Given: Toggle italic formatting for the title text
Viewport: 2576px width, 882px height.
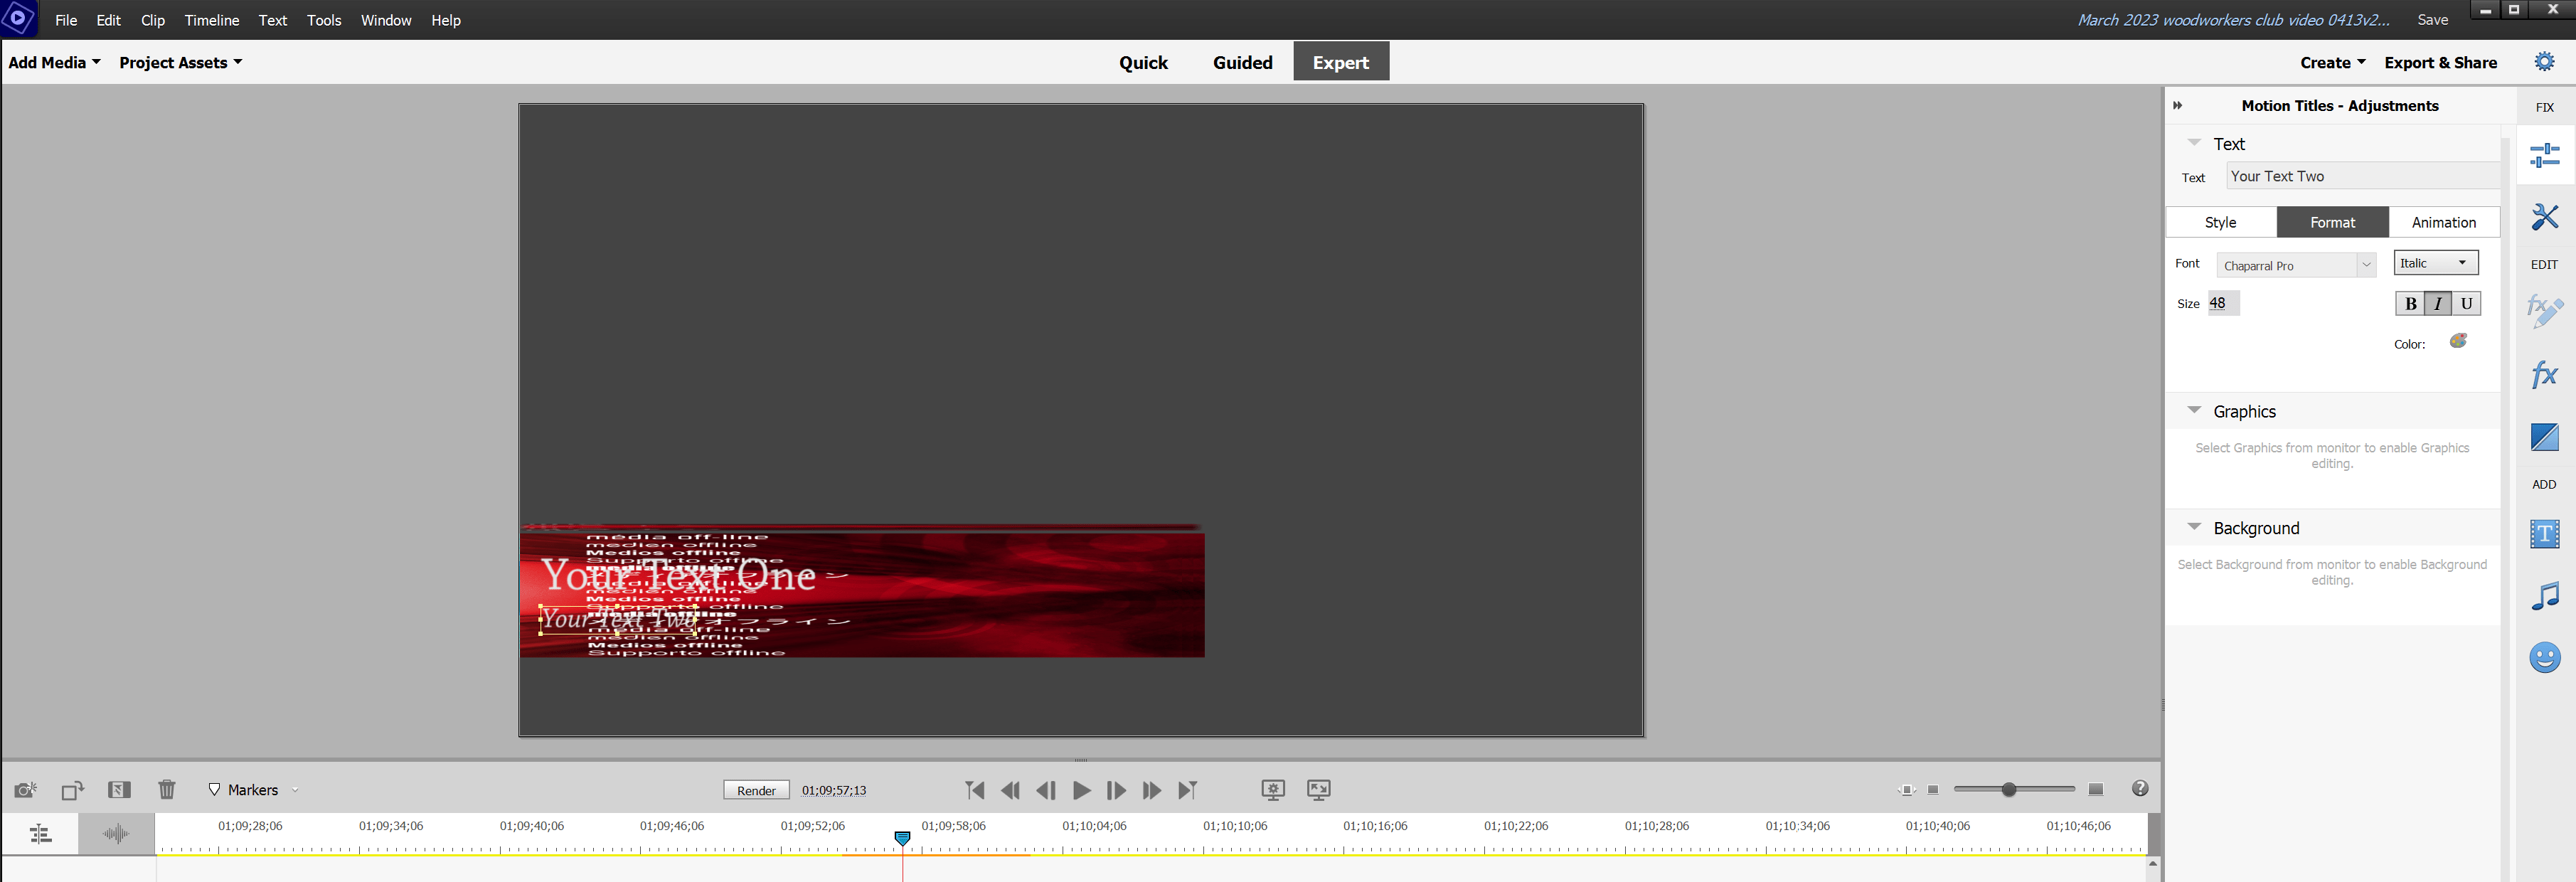Looking at the screenshot, I should pos(2438,303).
